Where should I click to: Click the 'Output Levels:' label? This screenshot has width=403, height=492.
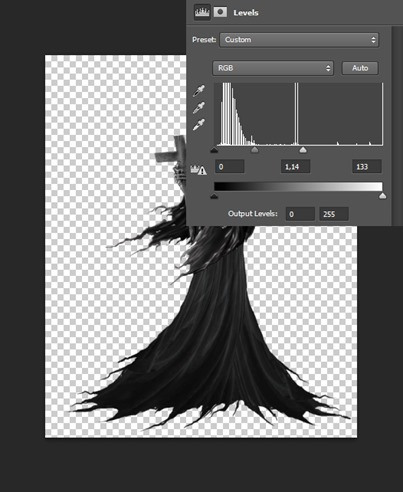253,214
